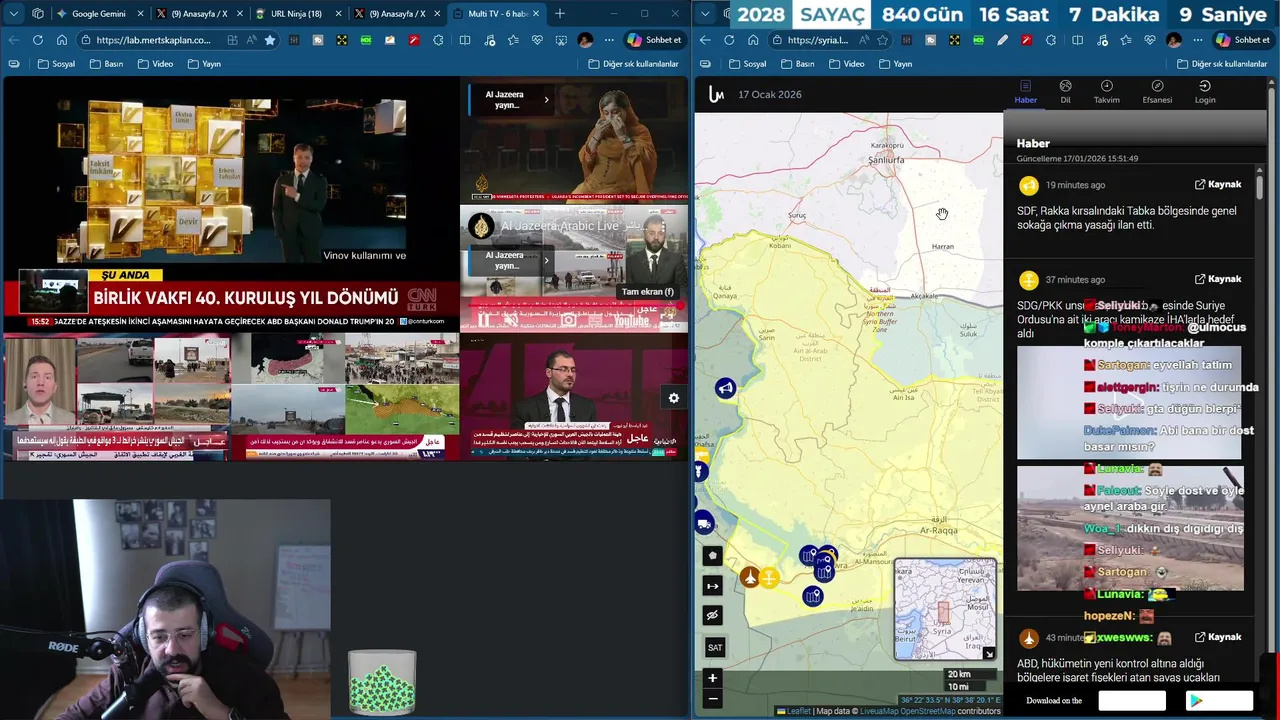Open Sohbet et Copilot in left browser

(x=655, y=40)
